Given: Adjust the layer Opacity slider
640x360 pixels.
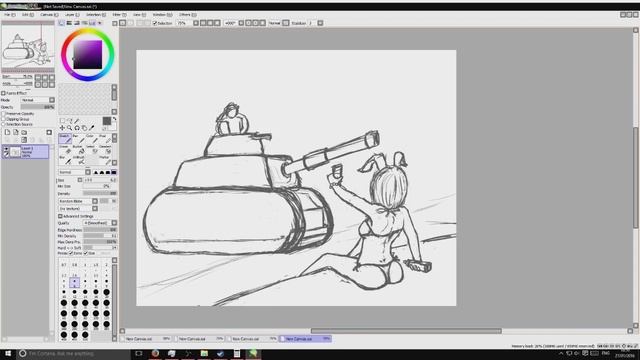Looking at the screenshot, I should pyautogui.click(x=38, y=107).
